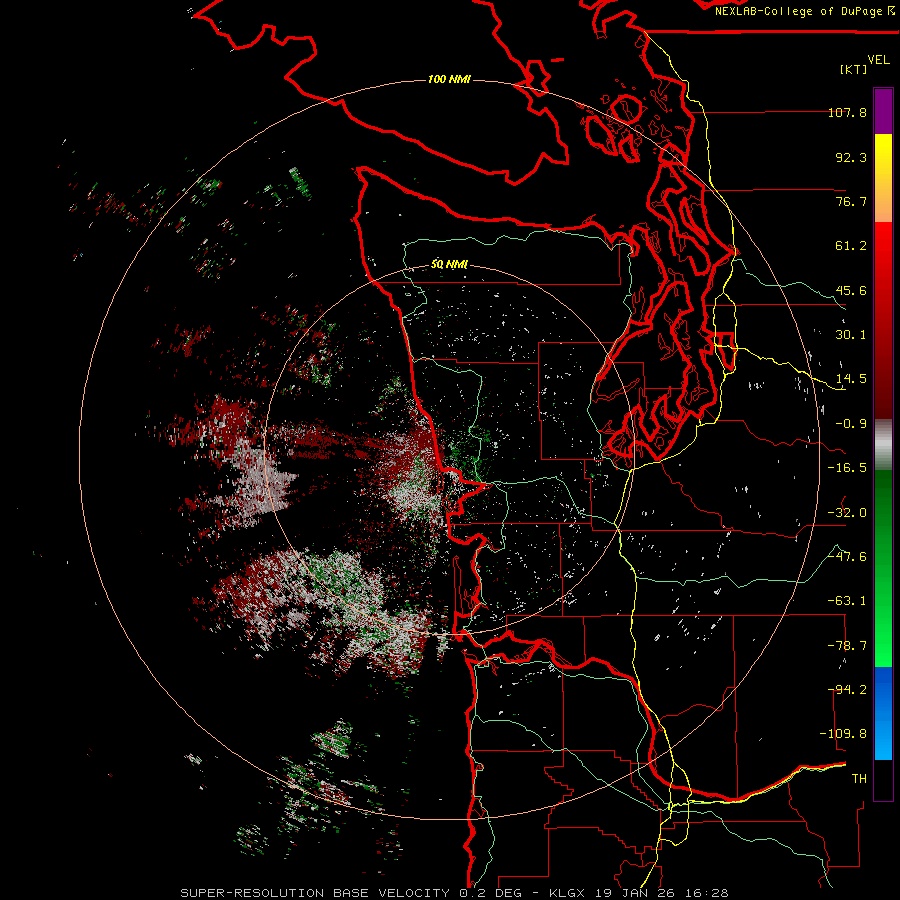Image resolution: width=900 pixels, height=900 pixels.
Task: Click the 61.2 velocity scale value
Action: tap(851, 246)
